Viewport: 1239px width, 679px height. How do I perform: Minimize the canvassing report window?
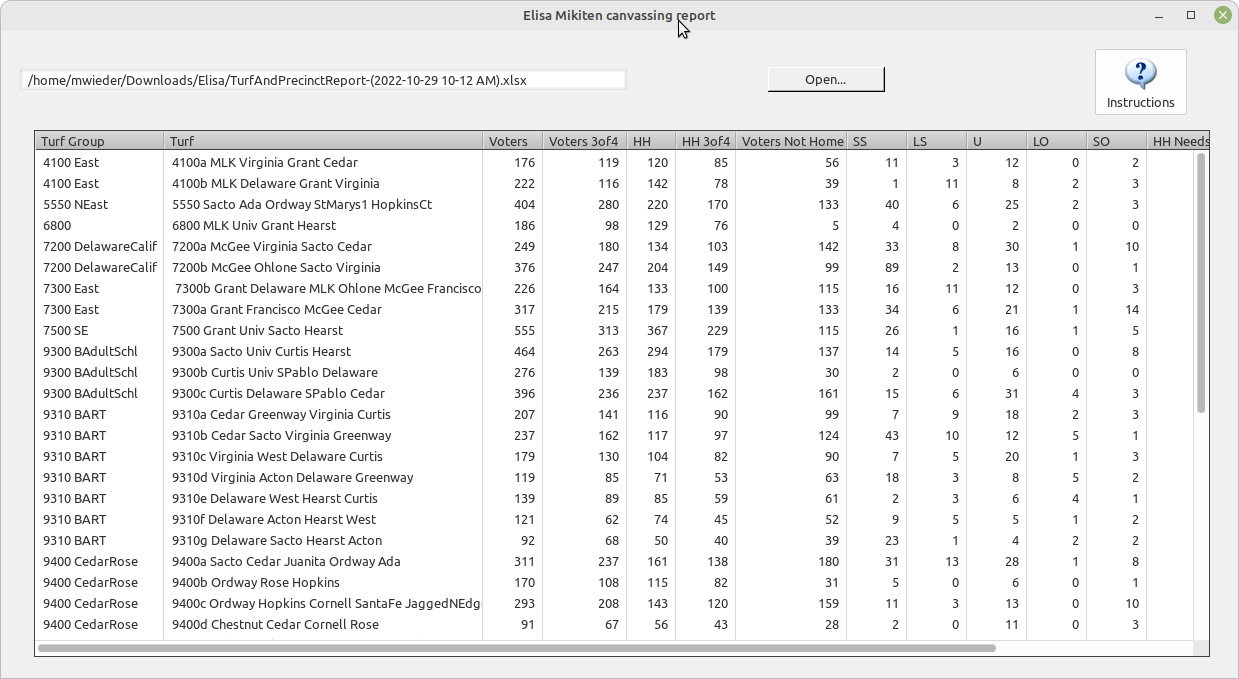1159,15
